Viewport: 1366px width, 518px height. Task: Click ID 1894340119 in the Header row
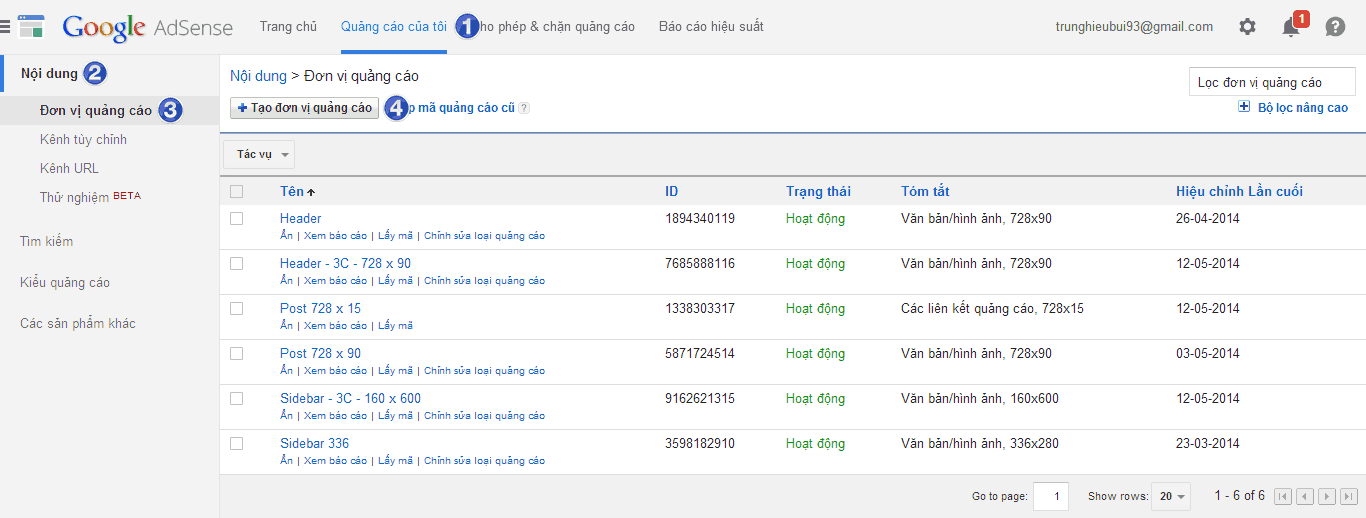(x=700, y=218)
